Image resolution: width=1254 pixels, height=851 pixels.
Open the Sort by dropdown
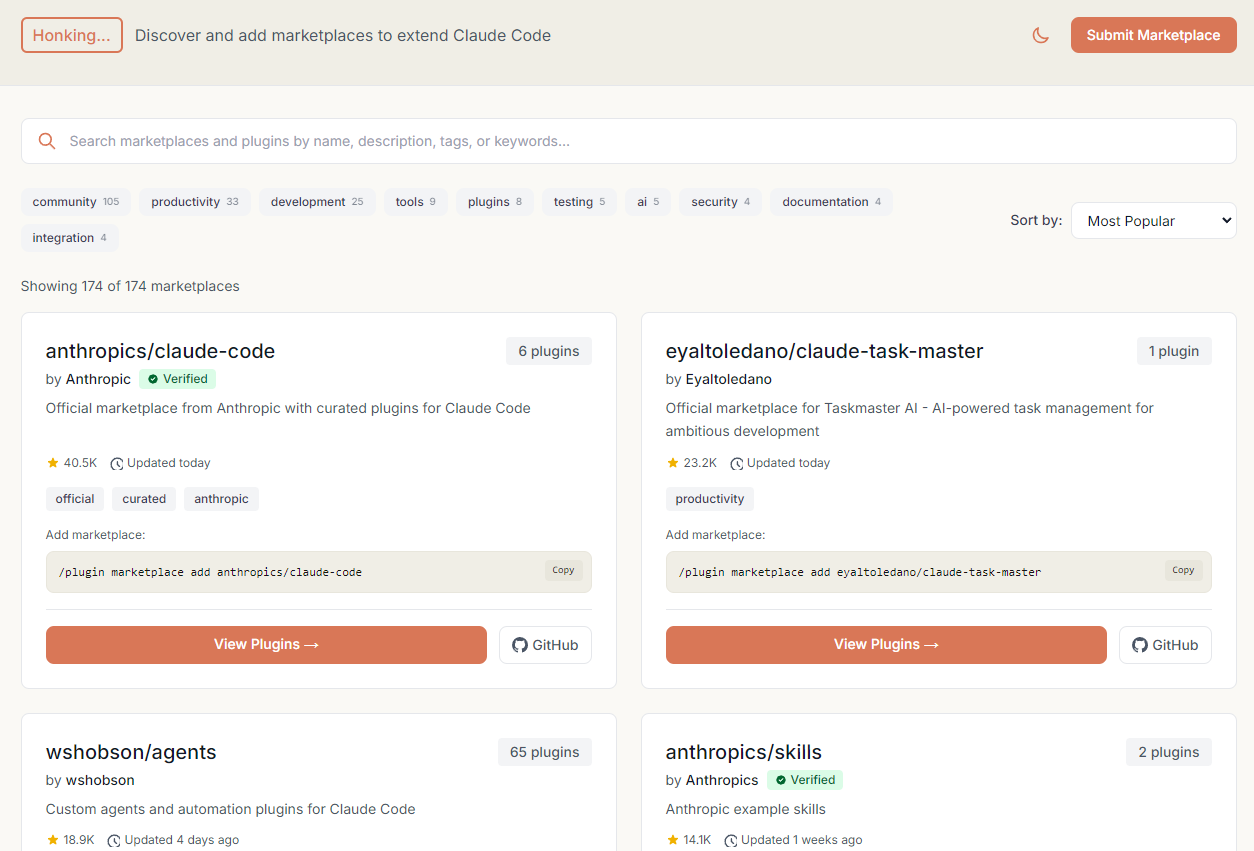1153,221
